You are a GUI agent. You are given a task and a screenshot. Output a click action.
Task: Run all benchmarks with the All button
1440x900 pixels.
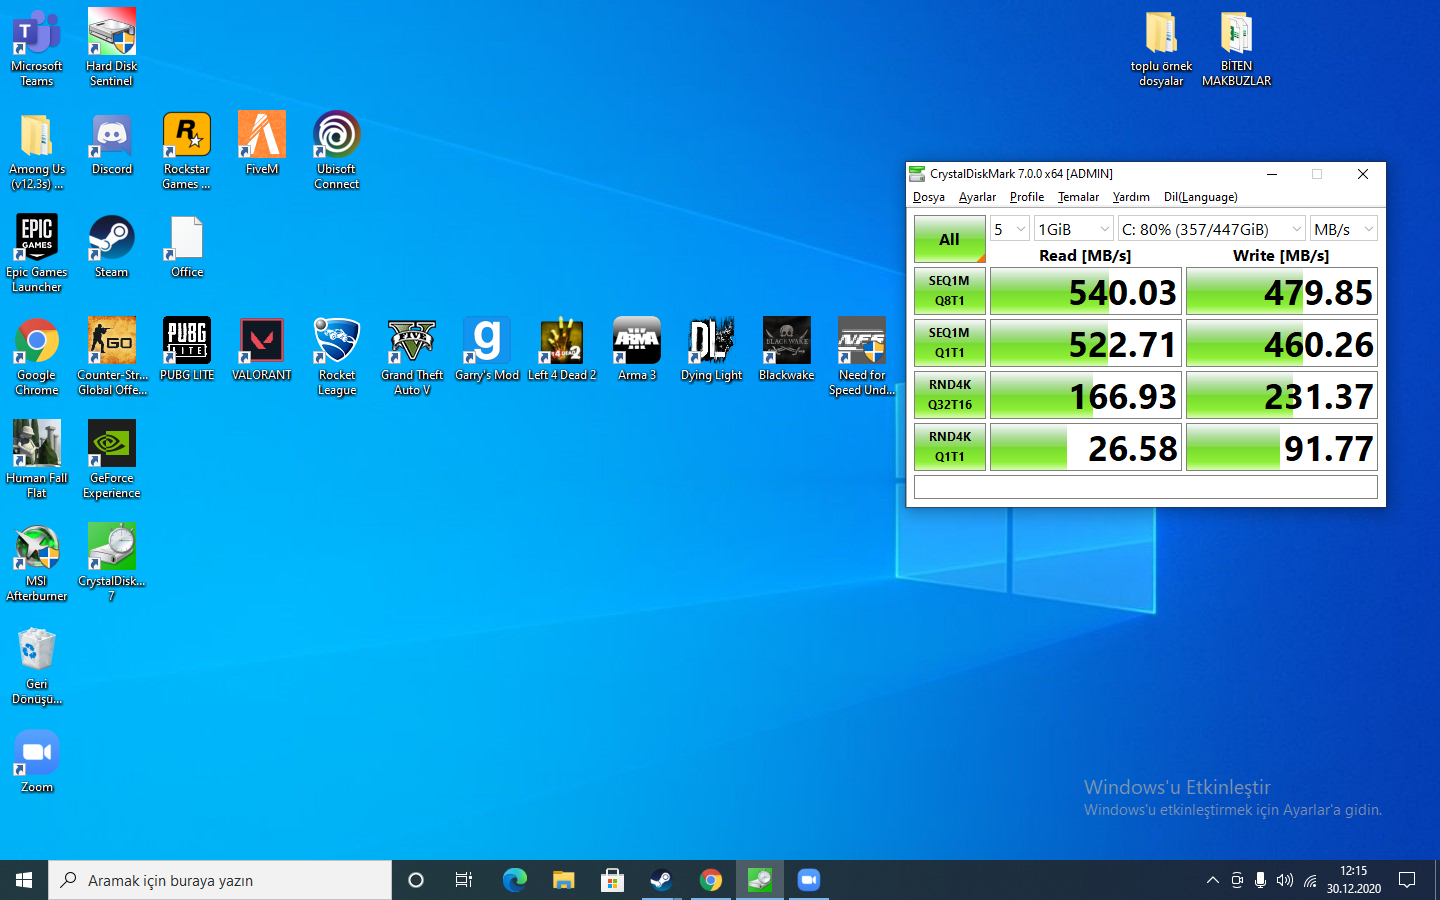(950, 239)
